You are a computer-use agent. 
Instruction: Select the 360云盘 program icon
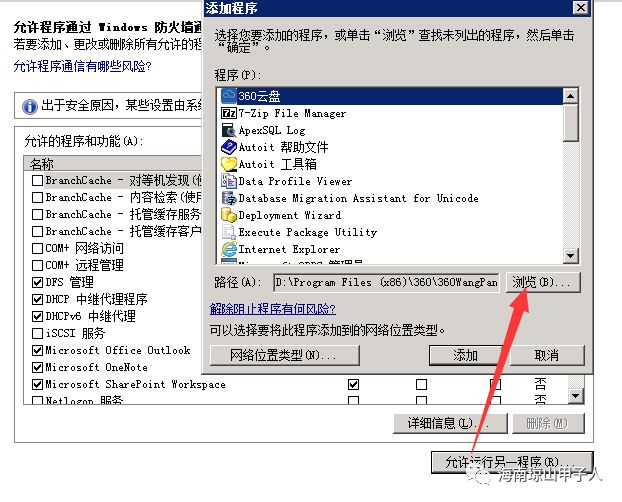[228, 96]
